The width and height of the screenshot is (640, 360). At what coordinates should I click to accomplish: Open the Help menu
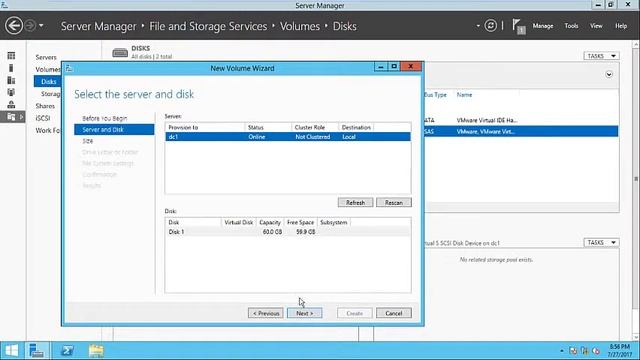(x=621, y=26)
